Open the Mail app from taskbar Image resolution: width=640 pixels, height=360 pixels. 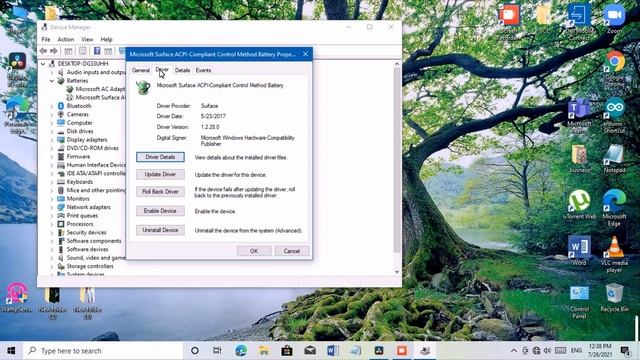310,351
